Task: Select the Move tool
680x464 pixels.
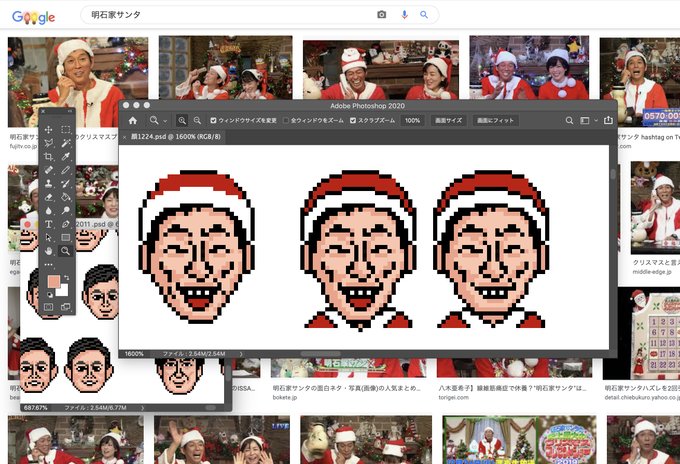Action: pos(49,129)
